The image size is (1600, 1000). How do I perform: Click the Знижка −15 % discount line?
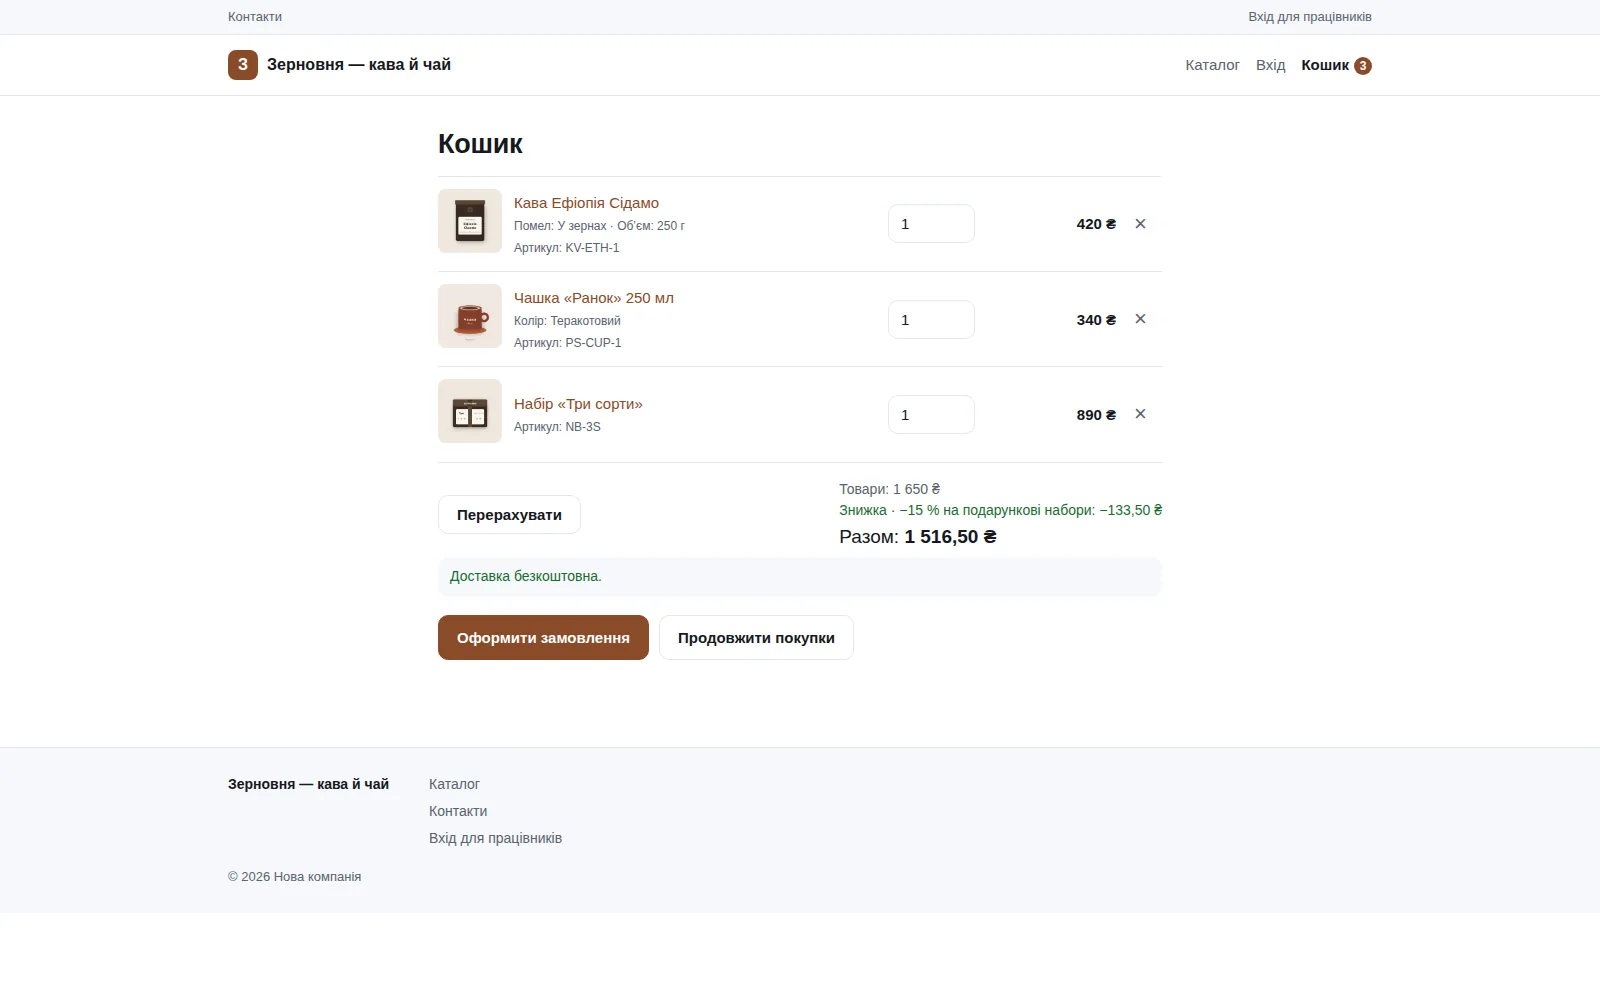(x=1001, y=510)
